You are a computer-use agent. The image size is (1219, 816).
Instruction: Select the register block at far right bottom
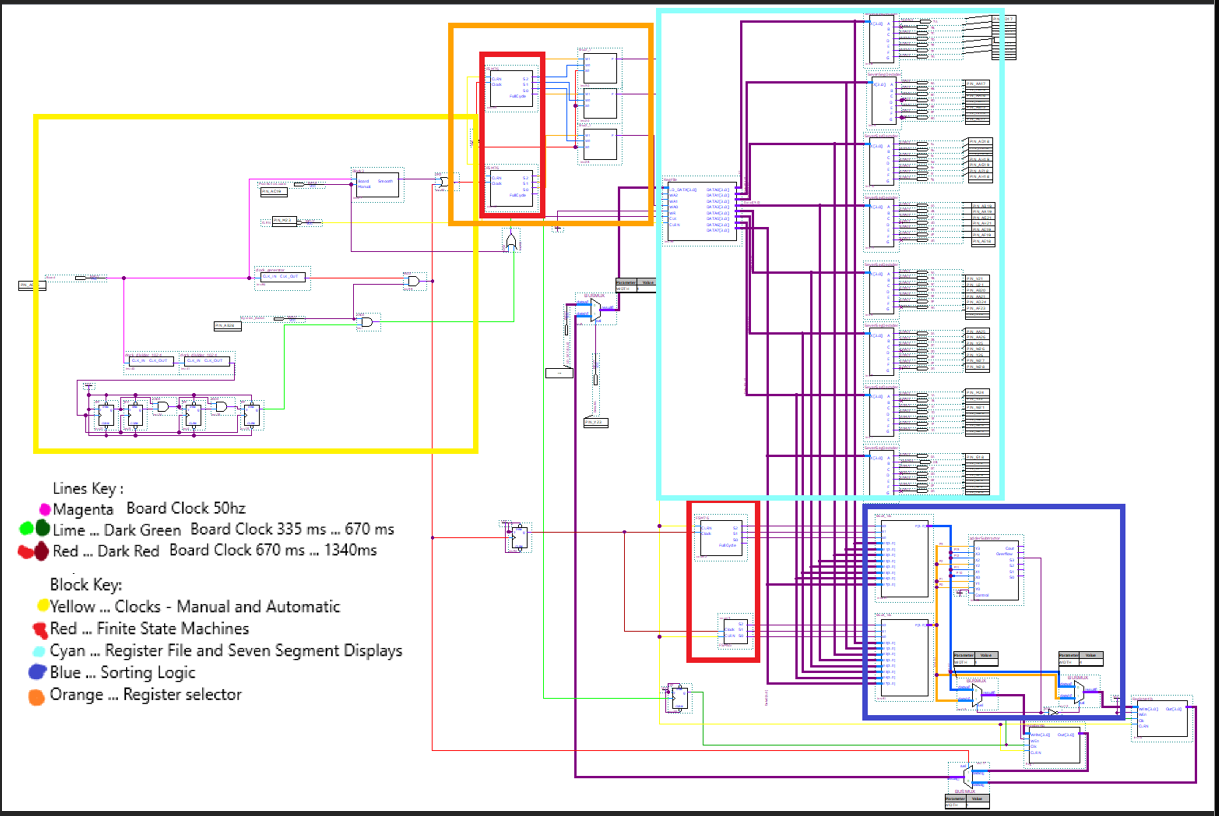[1160, 717]
